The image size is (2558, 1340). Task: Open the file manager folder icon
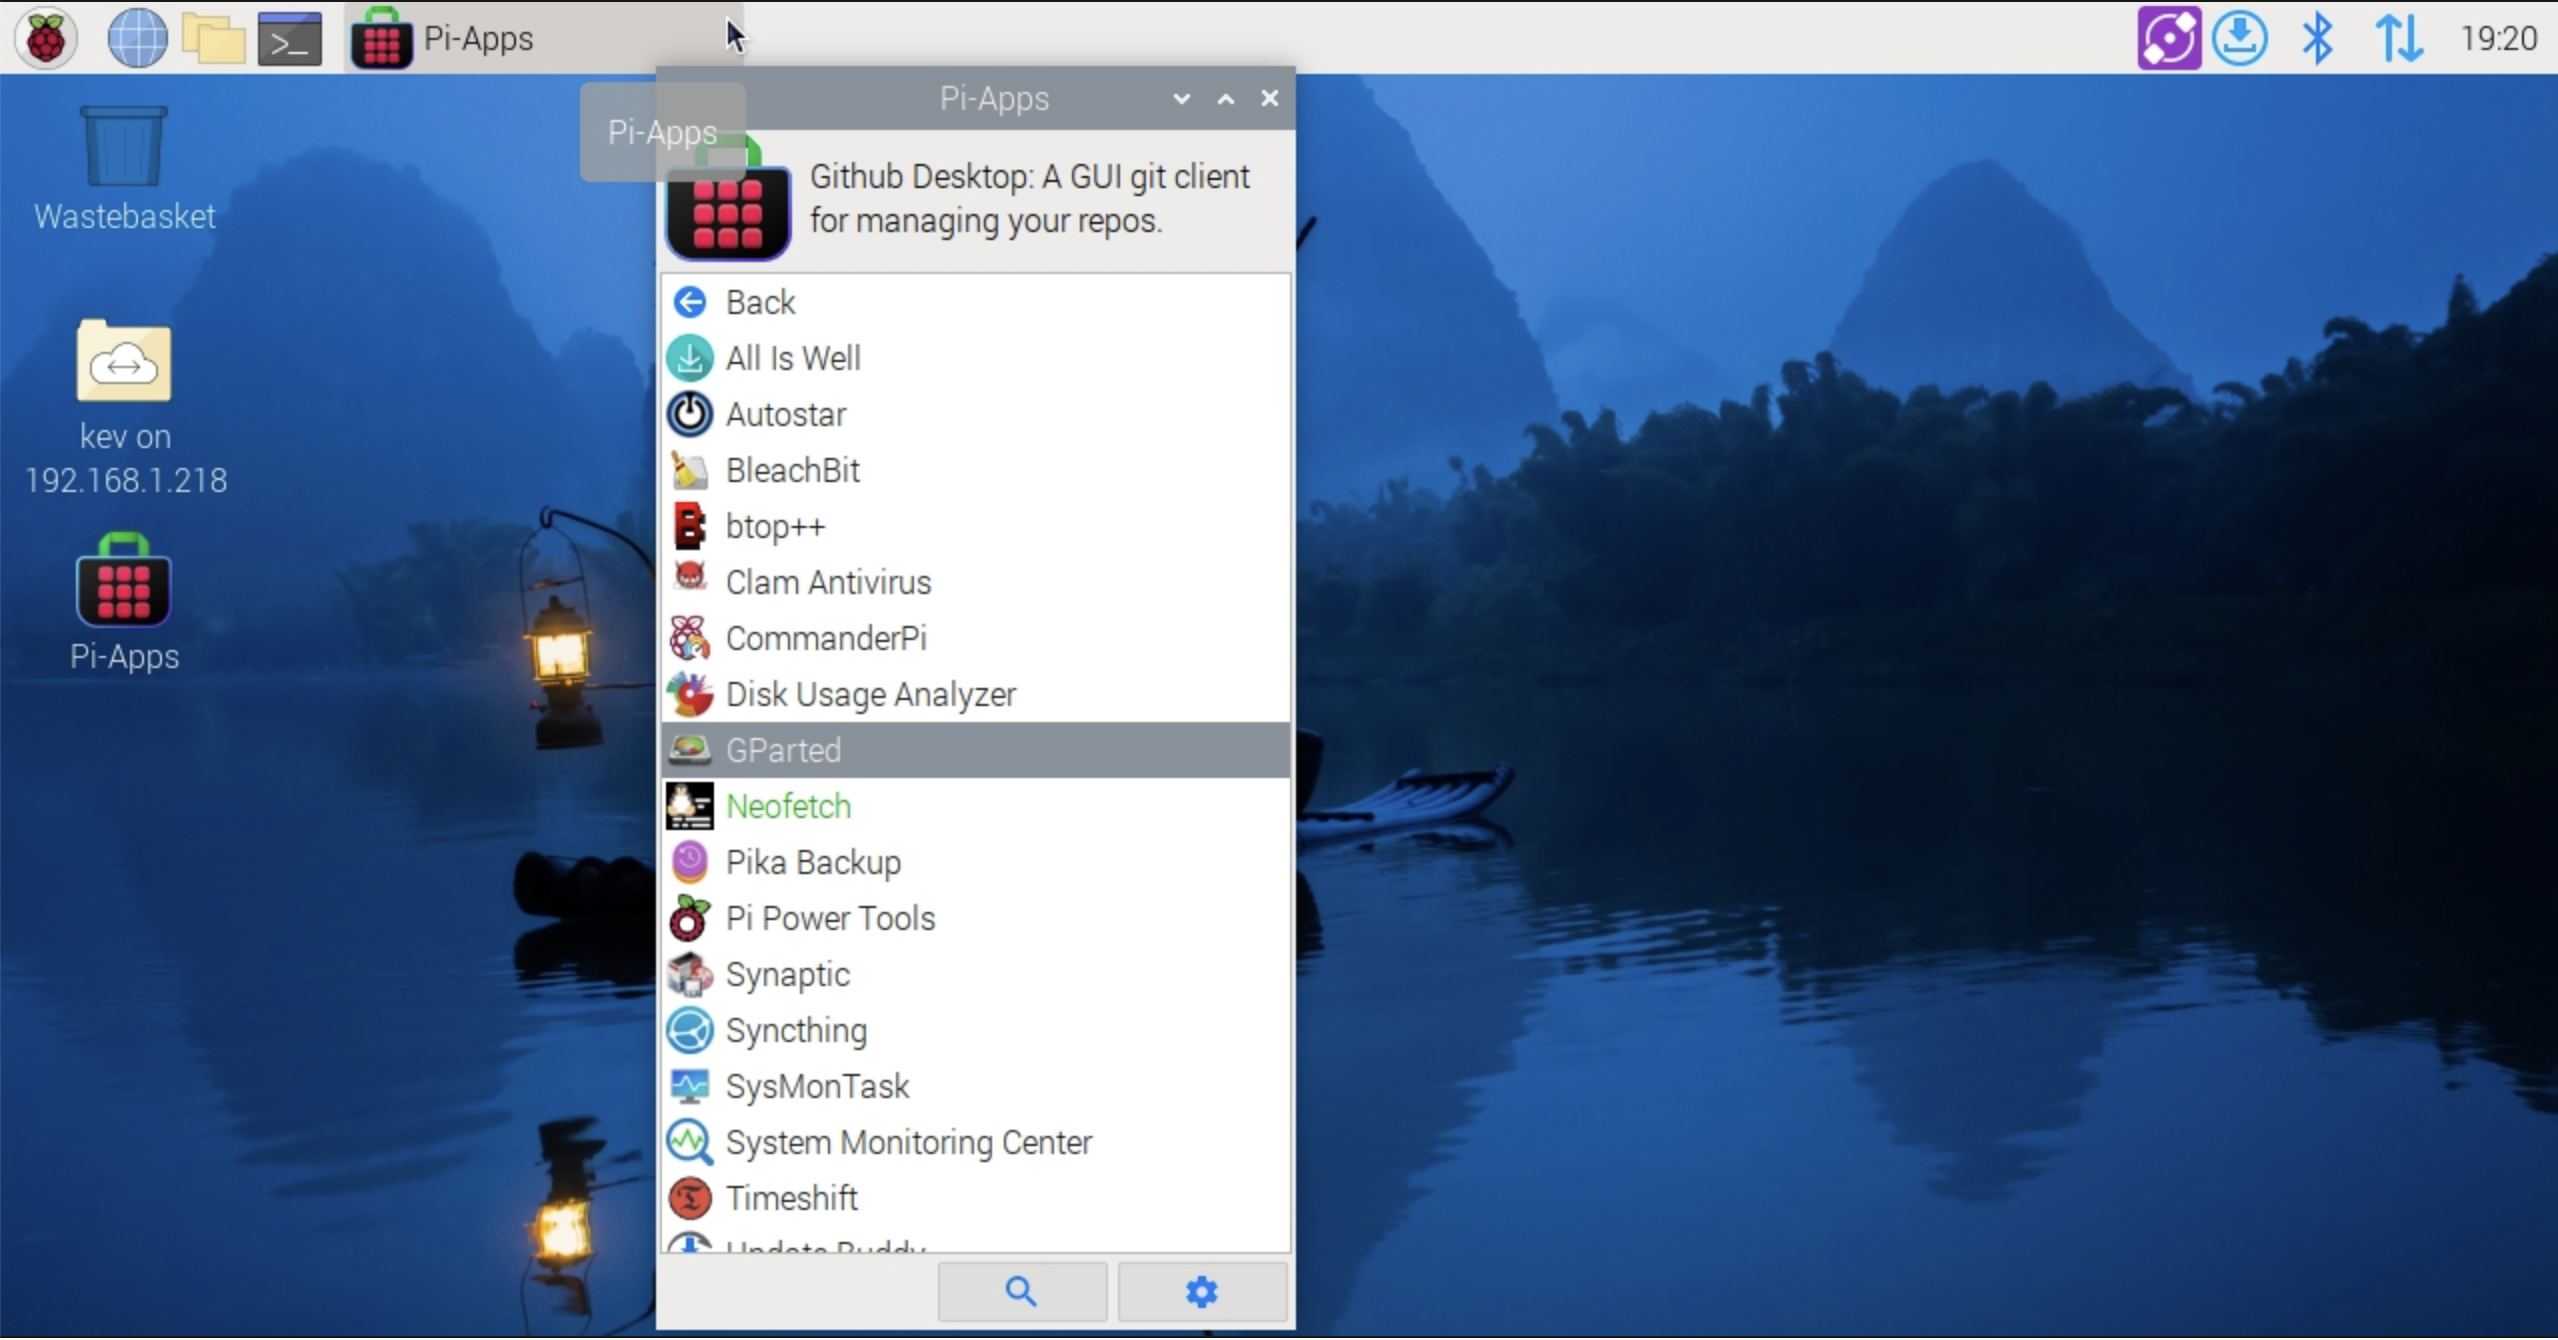[x=213, y=38]
